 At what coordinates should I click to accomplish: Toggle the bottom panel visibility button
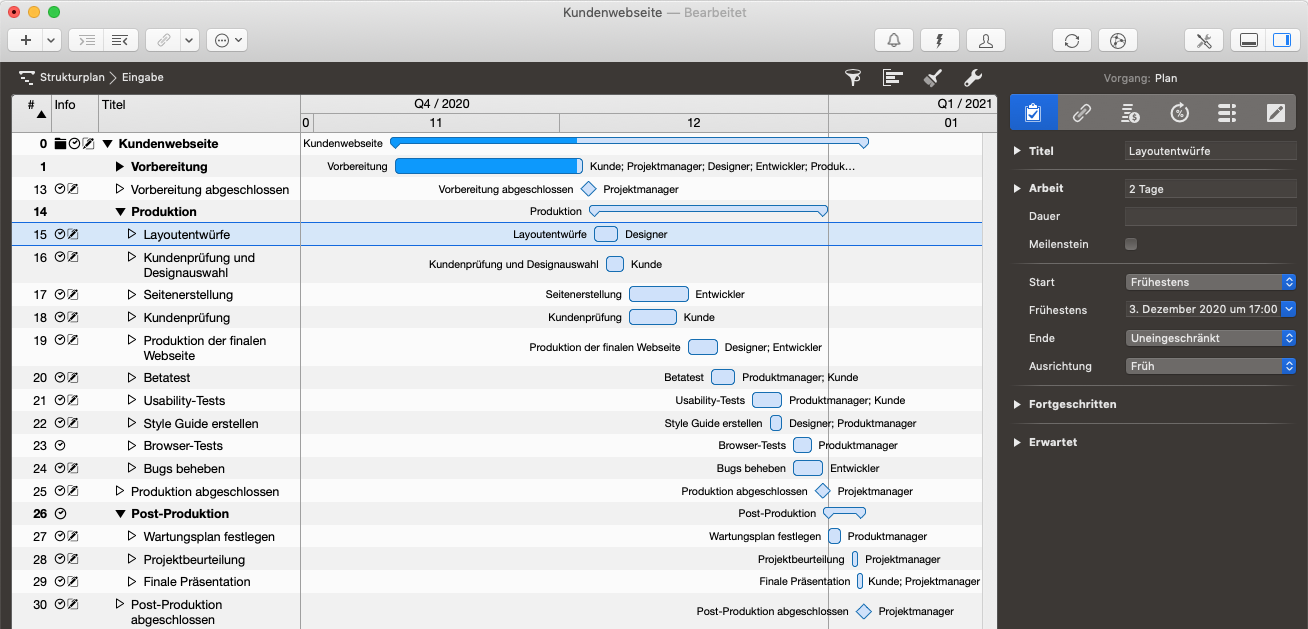pyautogui.click(x=1248, y=40)
